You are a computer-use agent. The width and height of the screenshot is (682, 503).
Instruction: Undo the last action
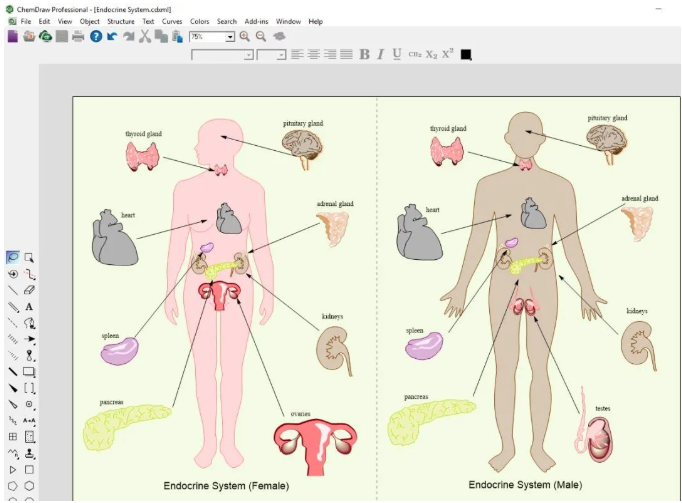pos(112,36)
